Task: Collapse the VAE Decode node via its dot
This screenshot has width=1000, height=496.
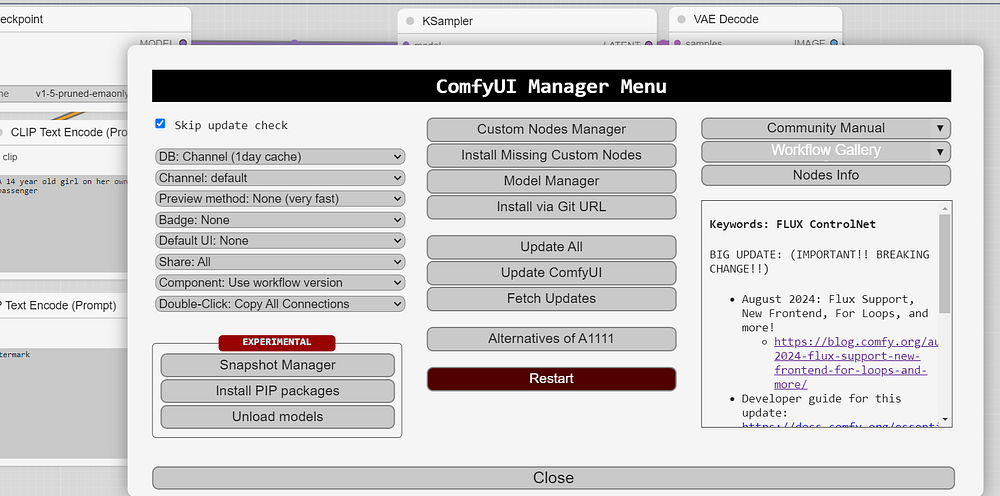Action: (681, 19)
